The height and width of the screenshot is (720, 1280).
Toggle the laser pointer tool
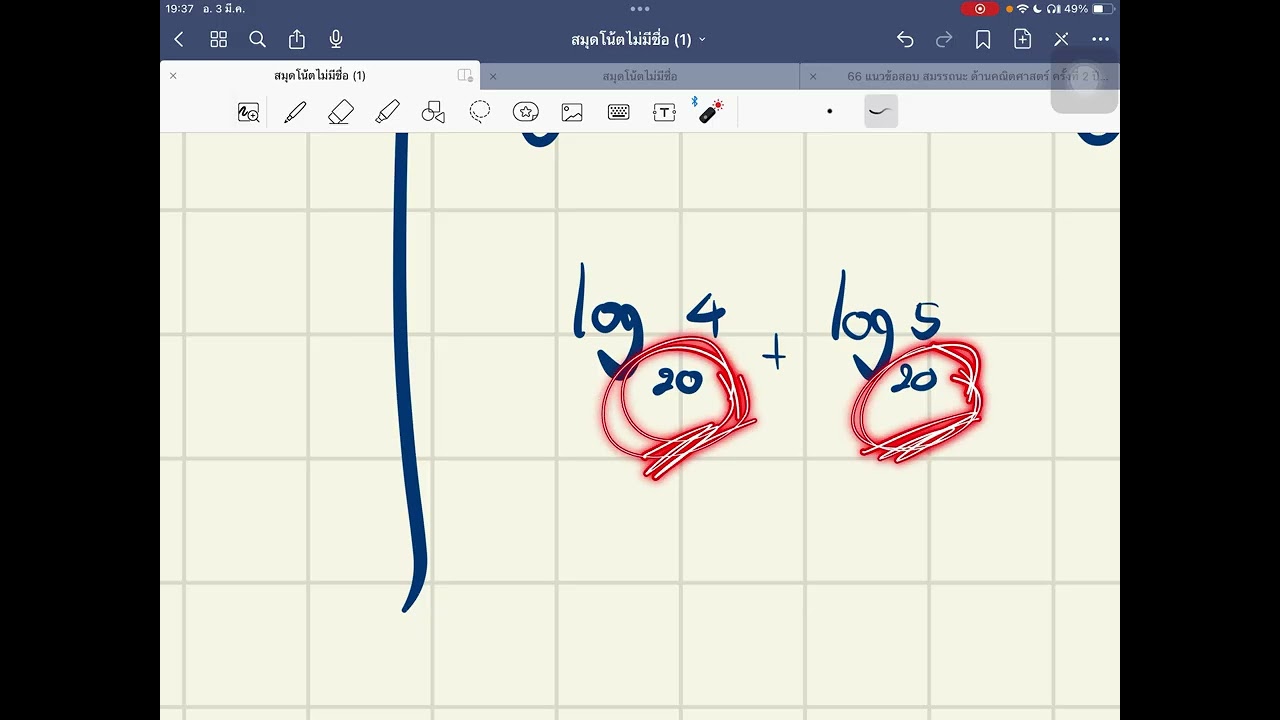pos(710,111)
